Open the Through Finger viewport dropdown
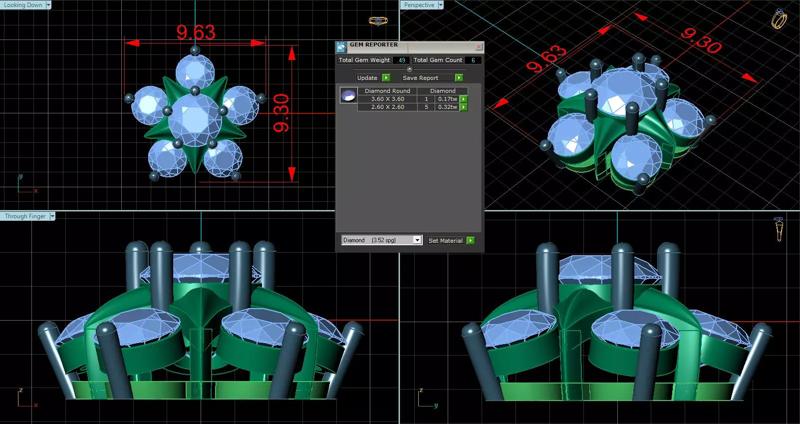800x424 pixels. [x=53, y=216]
